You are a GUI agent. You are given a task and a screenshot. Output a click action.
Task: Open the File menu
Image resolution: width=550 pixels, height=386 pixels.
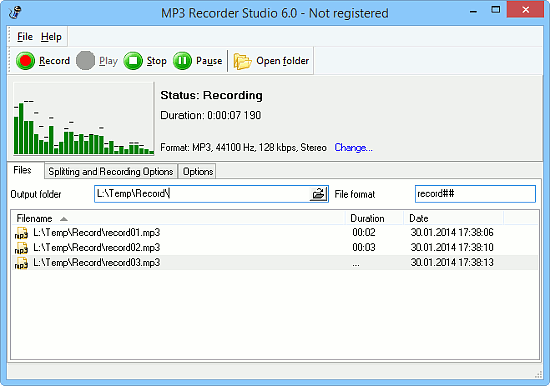25,36
